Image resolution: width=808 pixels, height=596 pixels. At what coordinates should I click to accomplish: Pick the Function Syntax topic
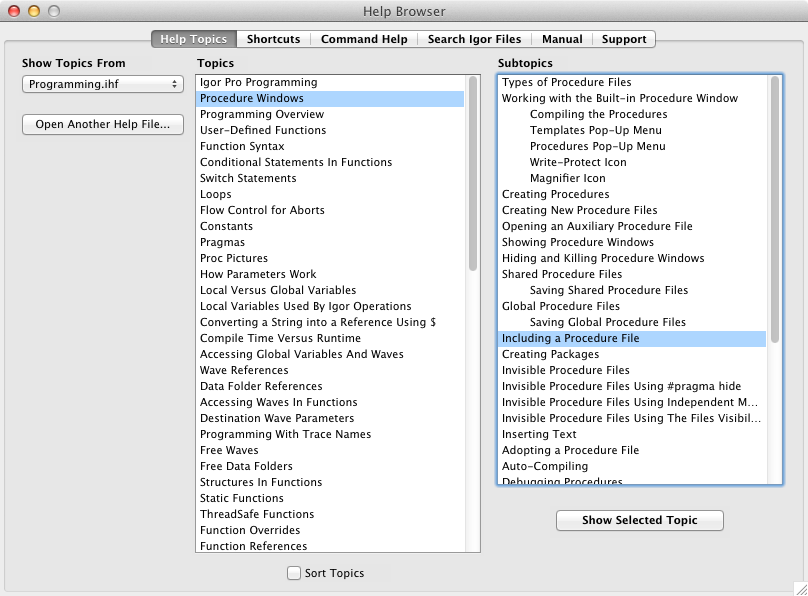point(330,146)
